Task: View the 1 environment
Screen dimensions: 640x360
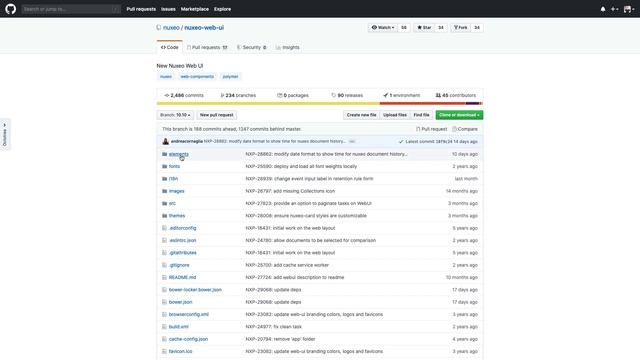Action: tap(402, 95)
